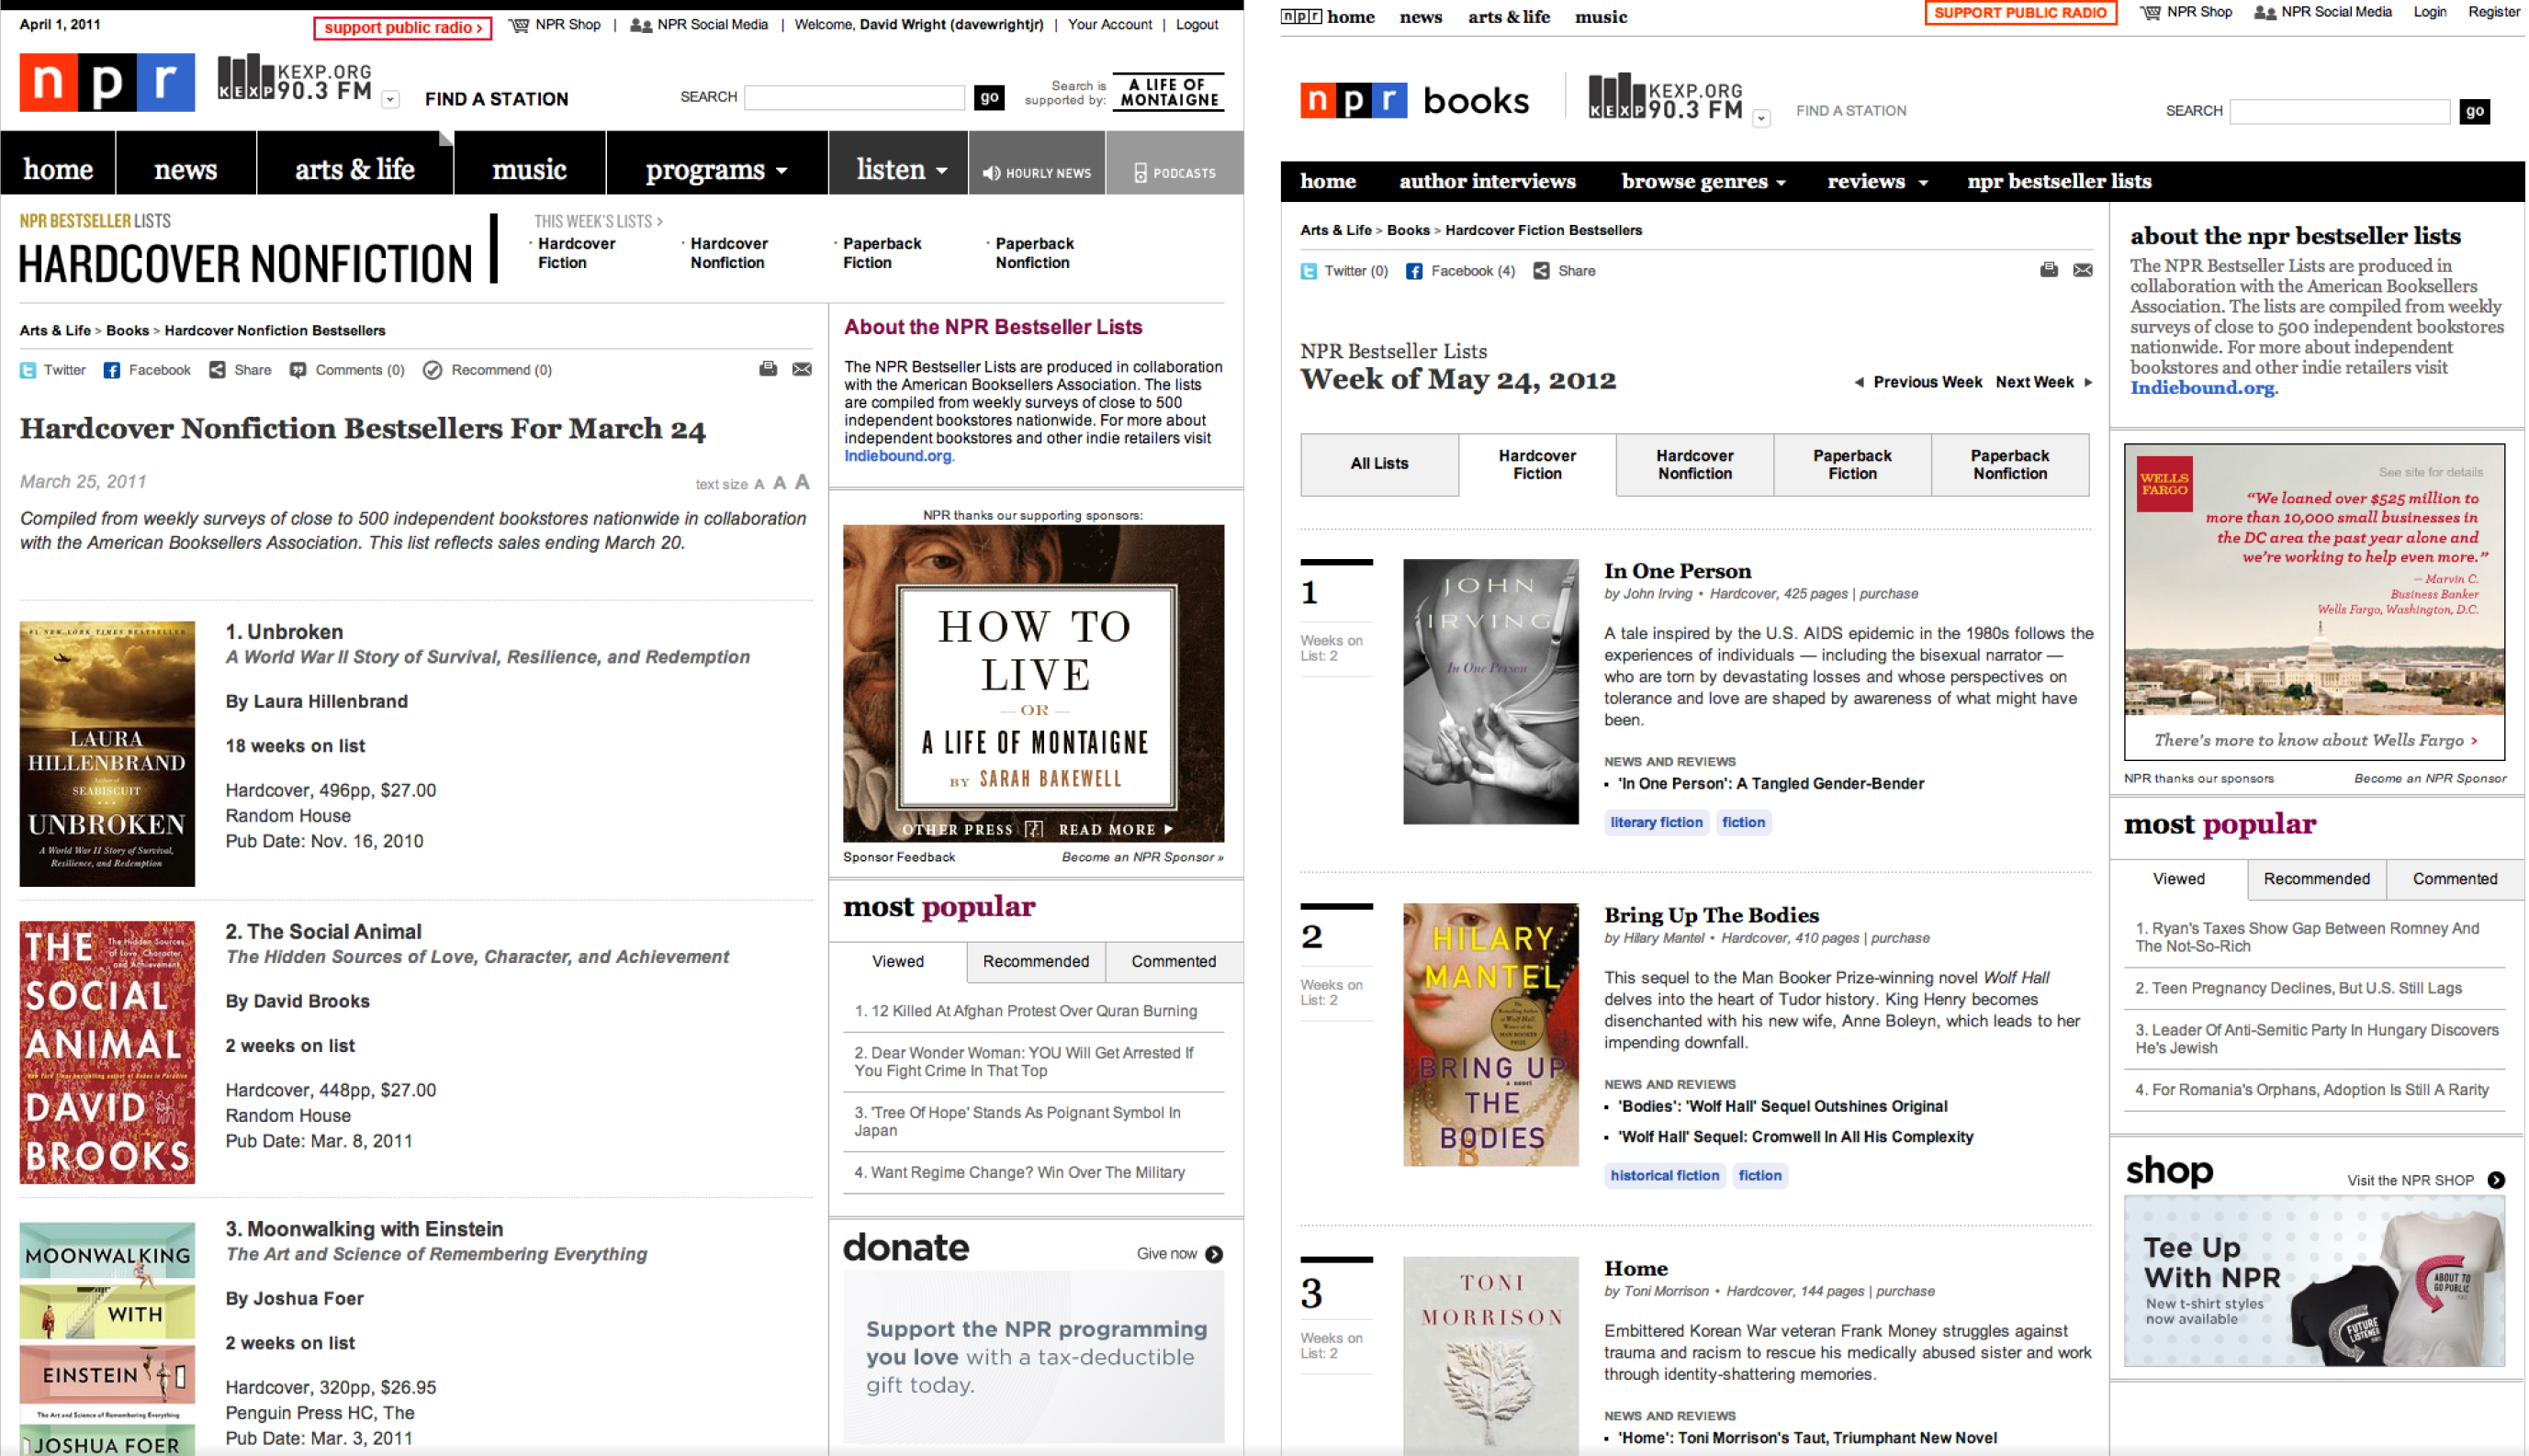Expand the programs dropdown menu
Viewport: 2529px width, 1456px height.
(x=716, y=170)
